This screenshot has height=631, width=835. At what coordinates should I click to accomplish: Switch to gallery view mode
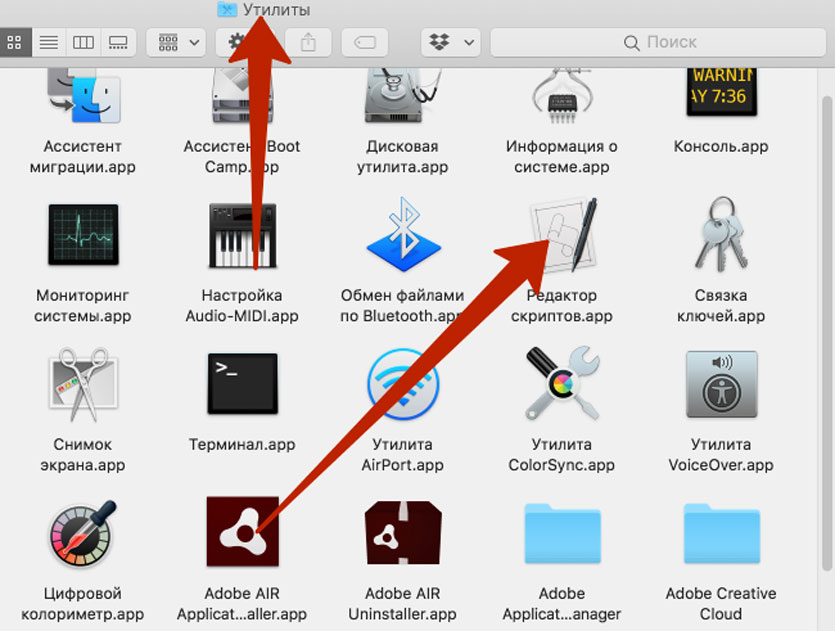(118, 42)
